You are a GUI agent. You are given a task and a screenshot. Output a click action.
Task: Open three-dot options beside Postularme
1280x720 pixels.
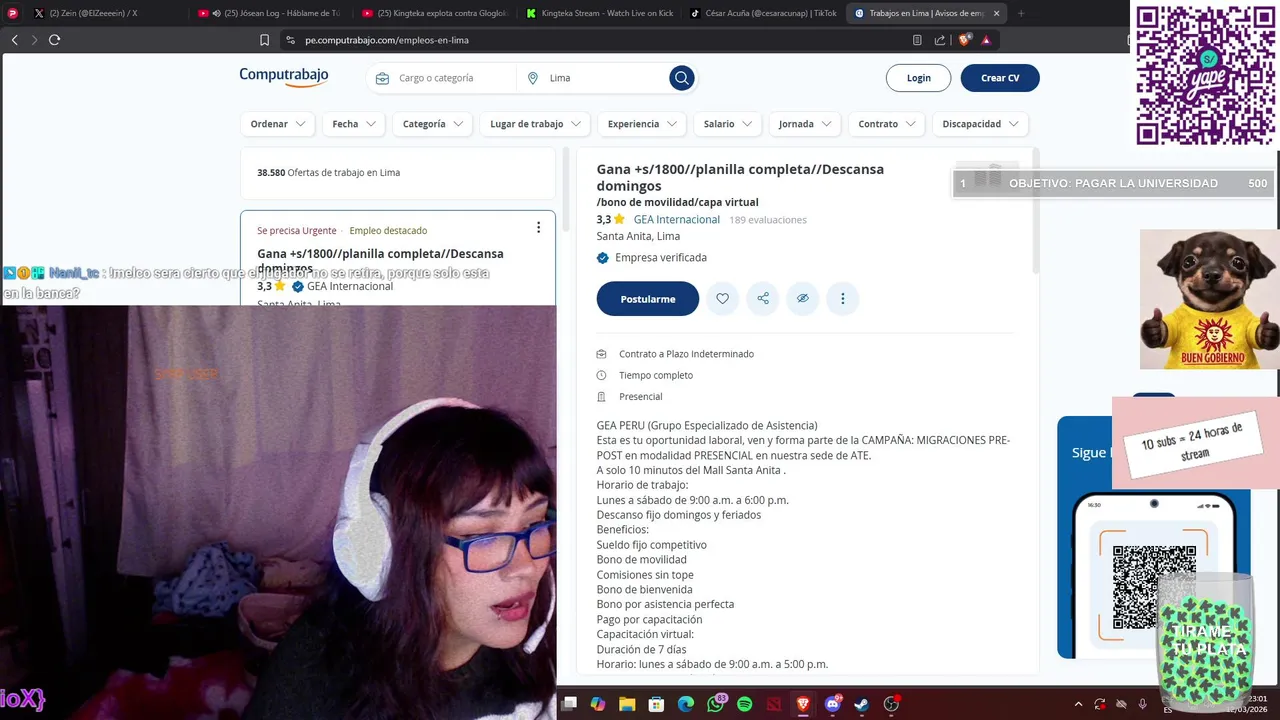(x=843, y=298)
